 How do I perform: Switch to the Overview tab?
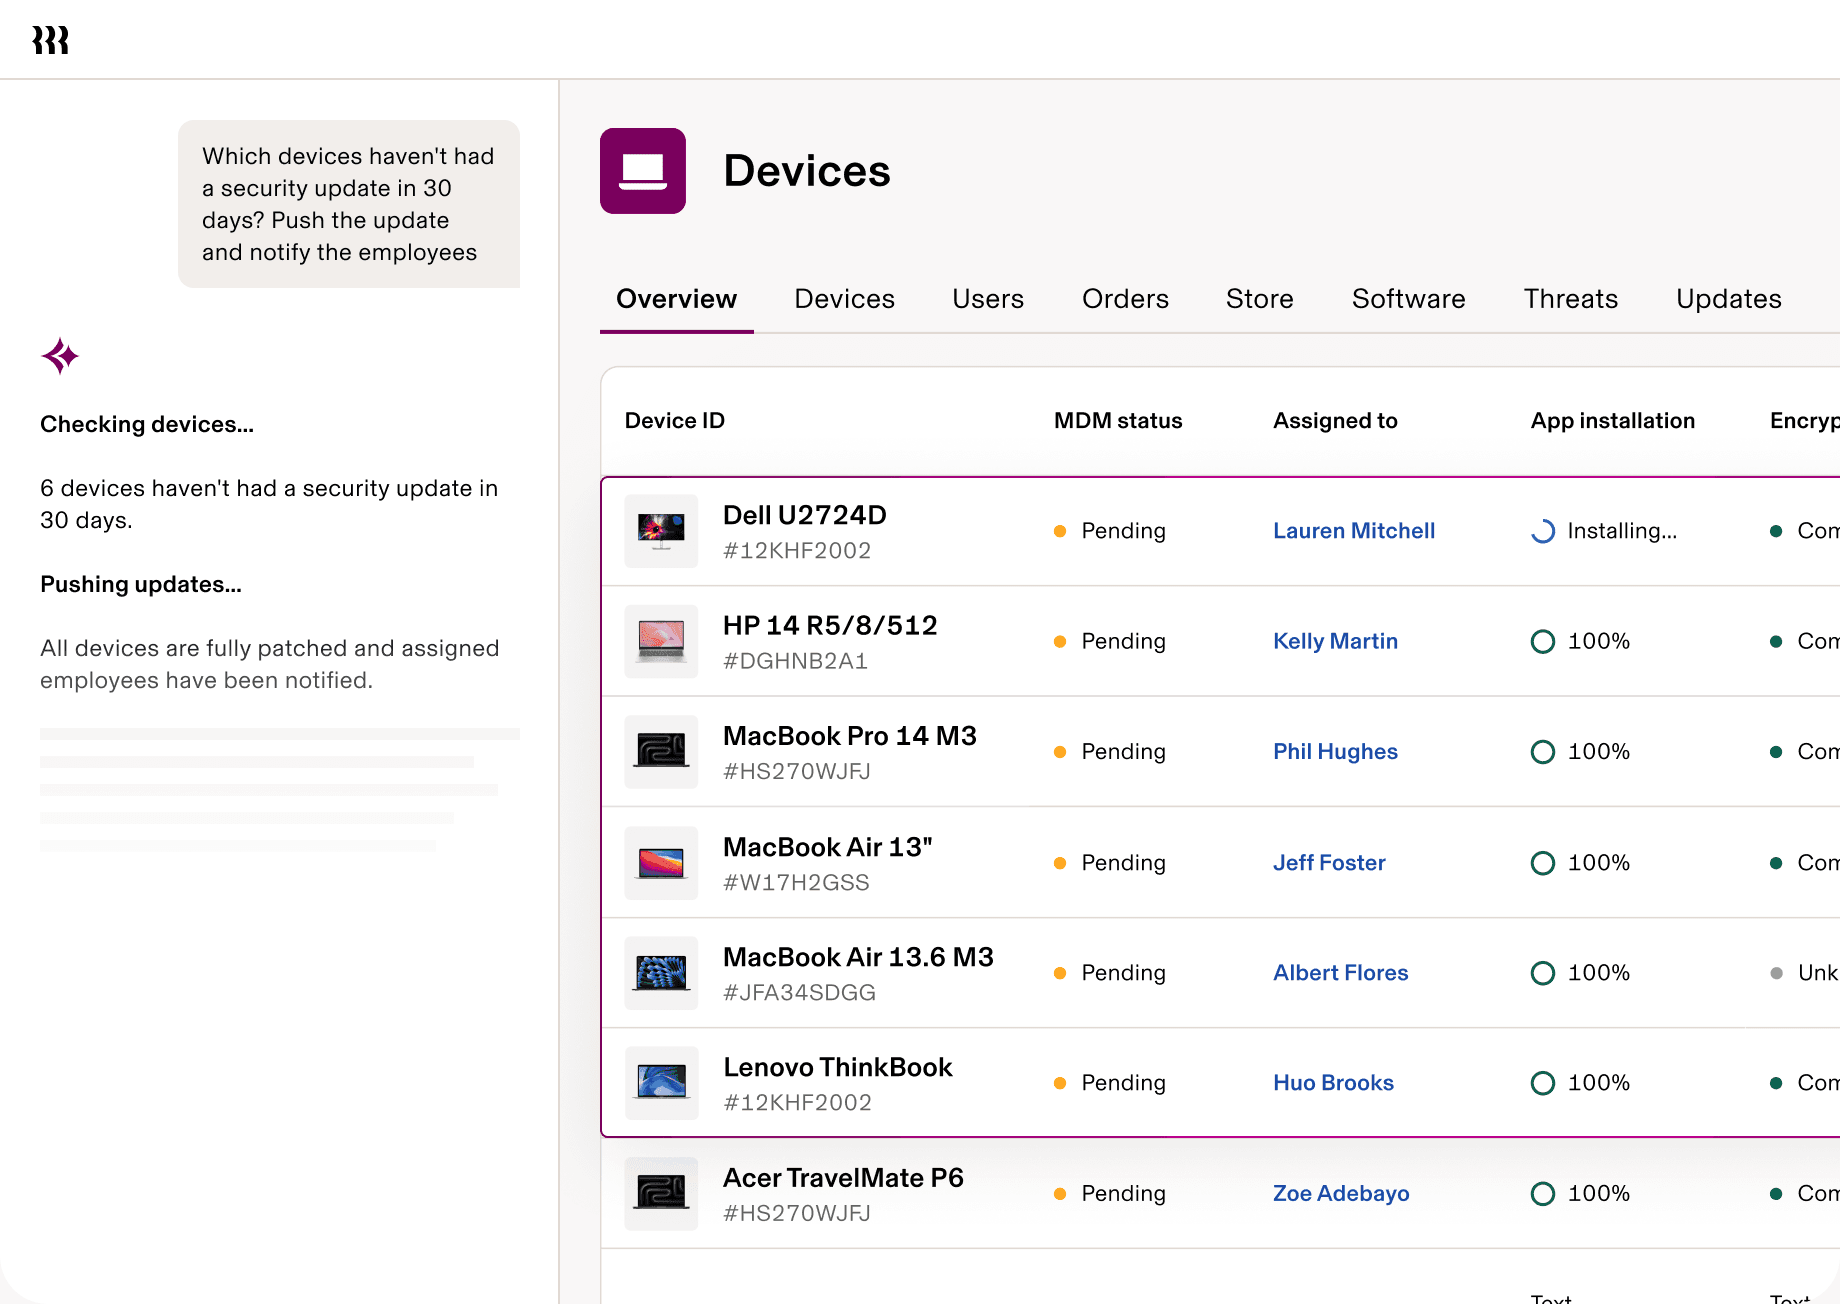pos(677,299)
